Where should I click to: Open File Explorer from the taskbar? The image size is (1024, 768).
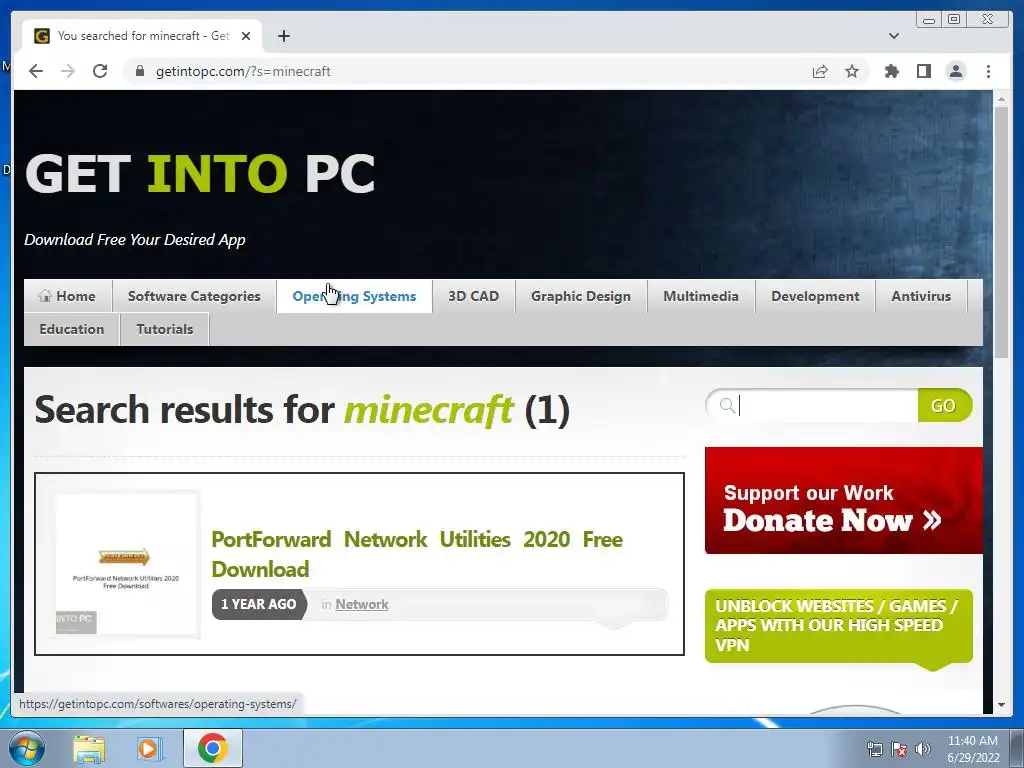[89, 748]
